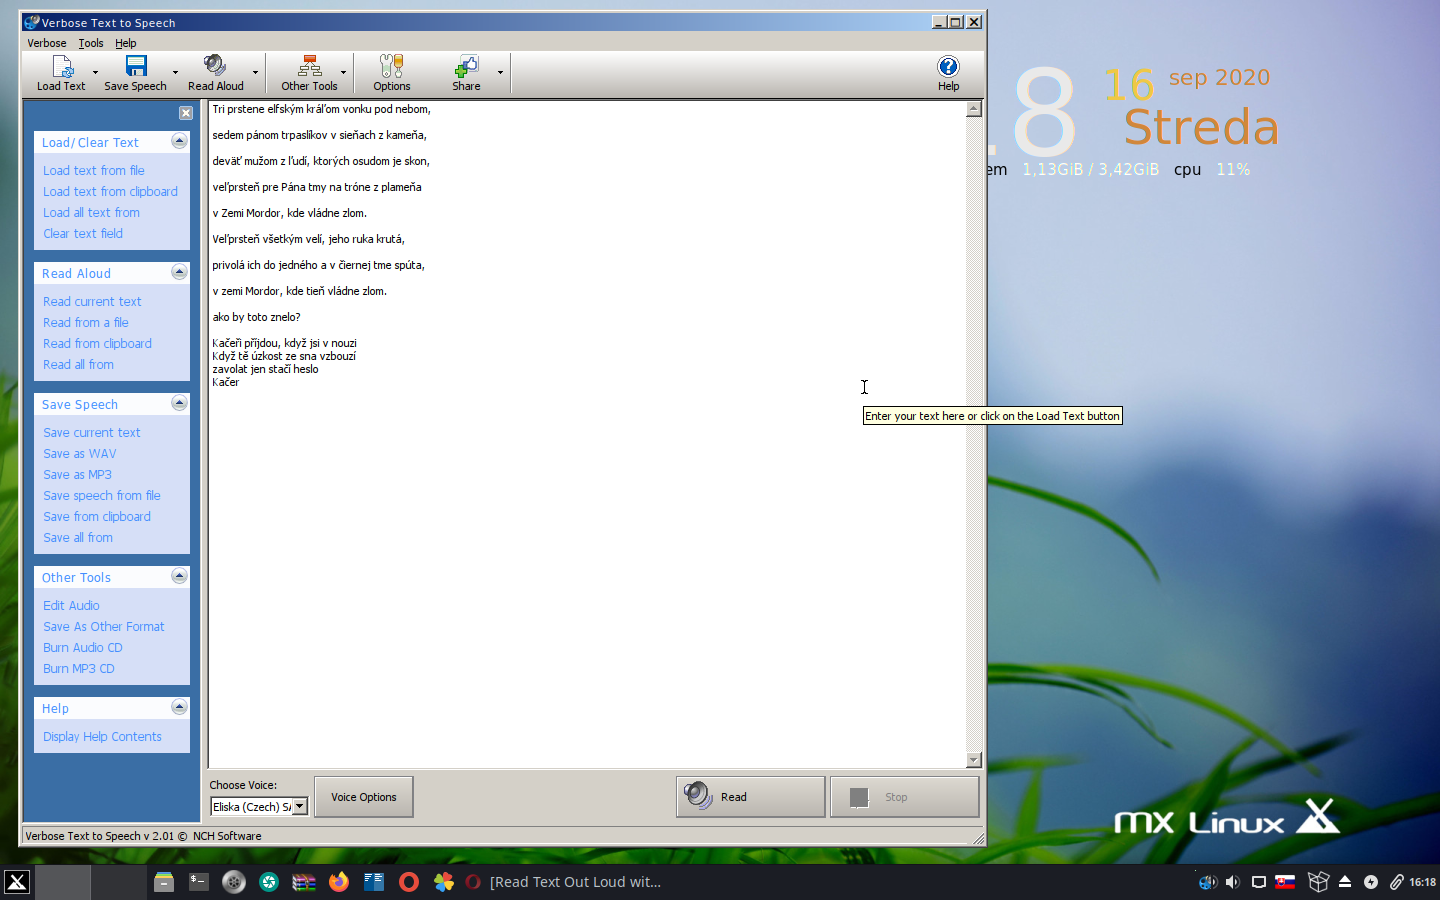The height and width of the screenshot is (900, 1440).
Task: Click Read all from link
Action: pos(78,365)
